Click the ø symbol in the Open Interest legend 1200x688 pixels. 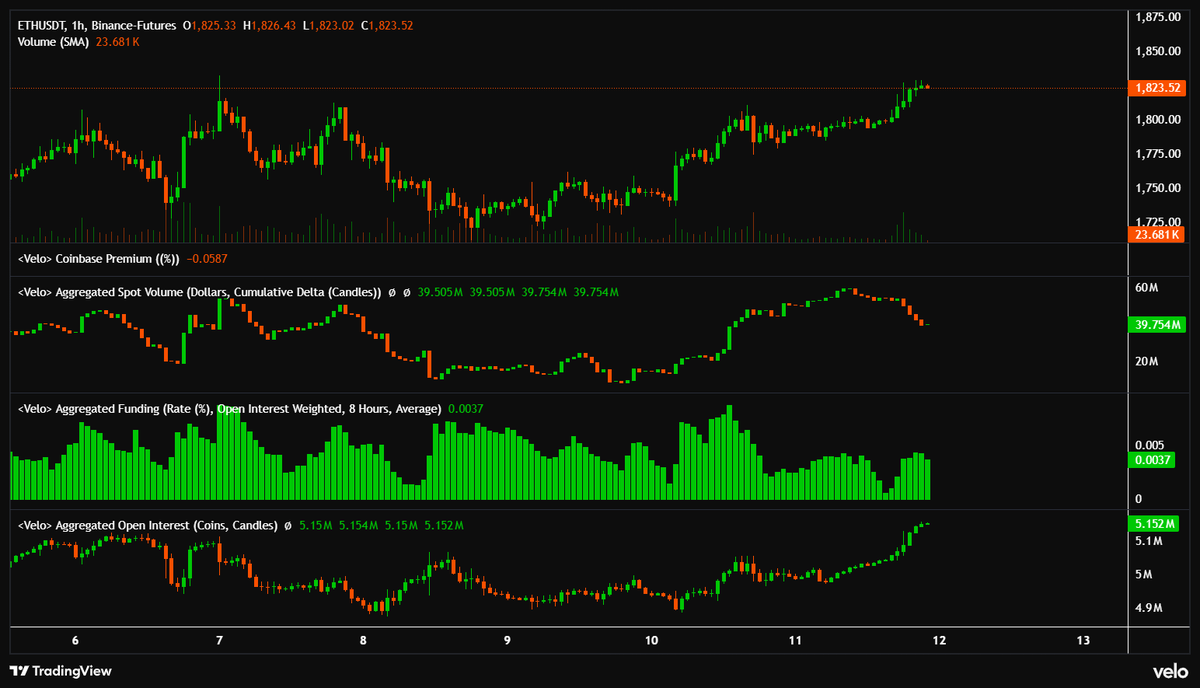(288, 525)
